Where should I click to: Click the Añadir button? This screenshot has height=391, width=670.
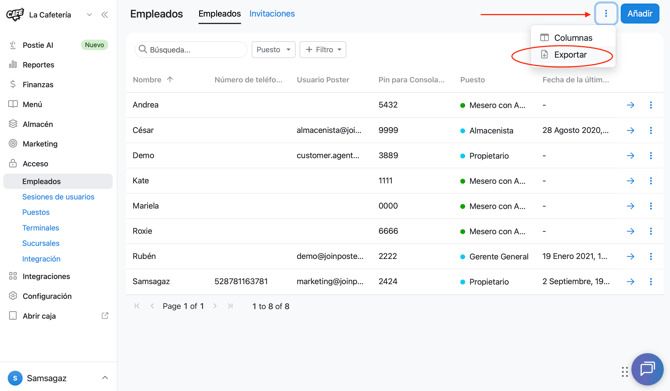coord(640,14)
